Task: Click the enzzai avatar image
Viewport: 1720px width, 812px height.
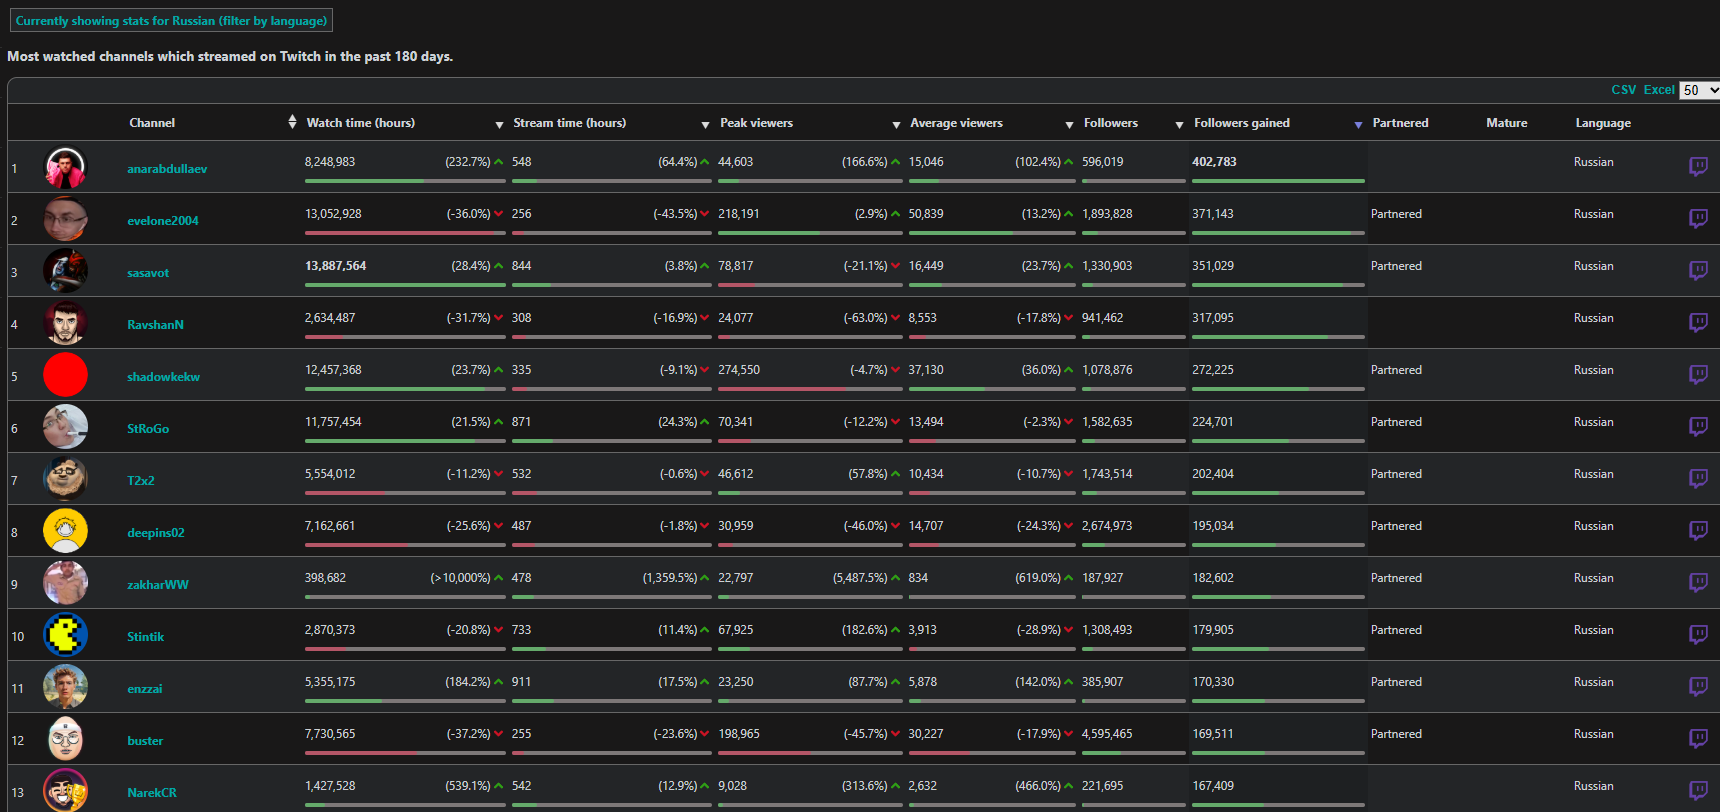Action: tap(65, 687)
